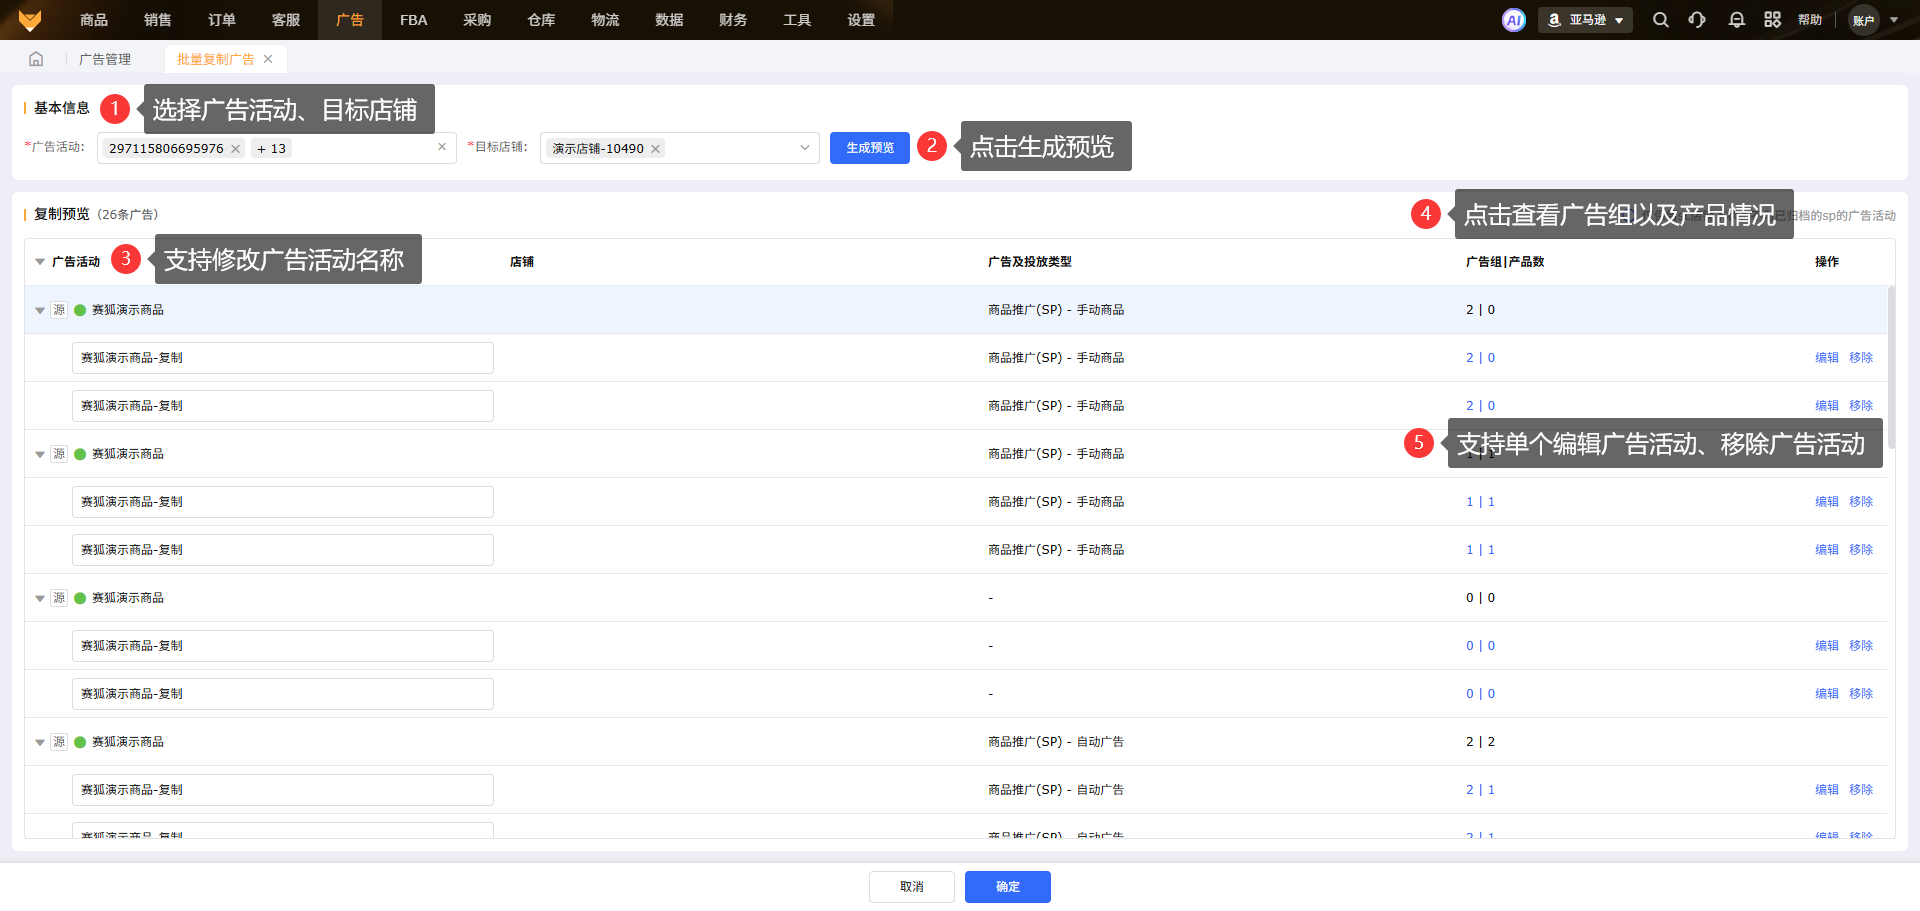Open the 仓库 menu
1920x911 pixels.
pos(542,20)
